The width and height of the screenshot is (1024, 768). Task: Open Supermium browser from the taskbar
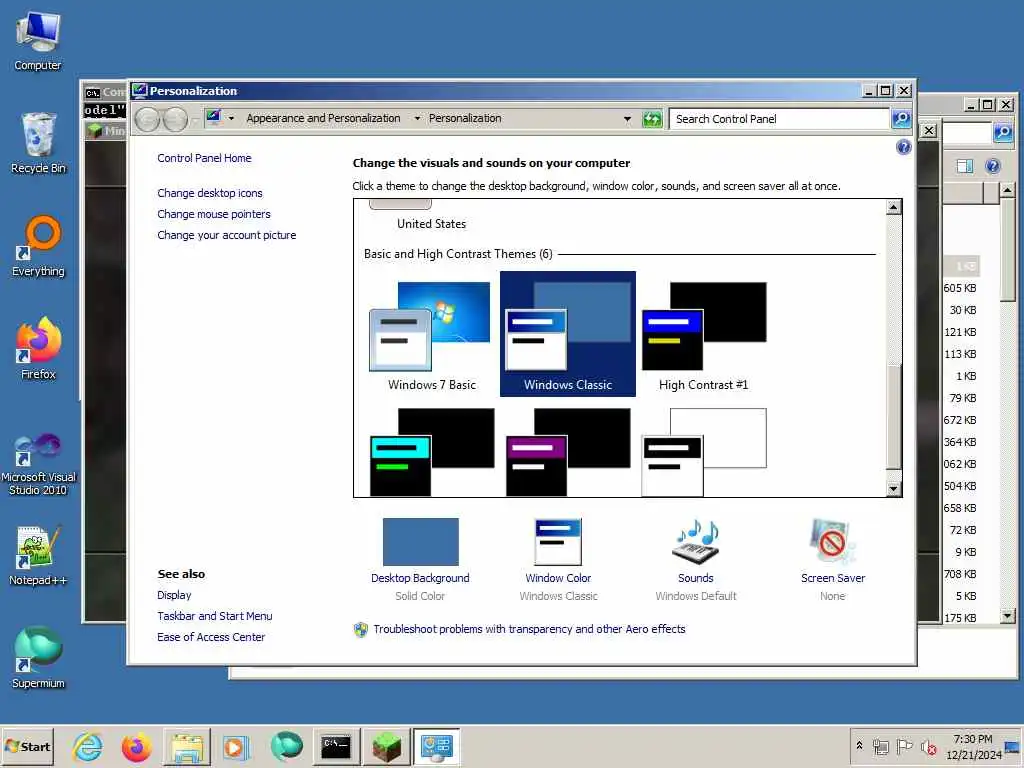(x=286, y=747)
